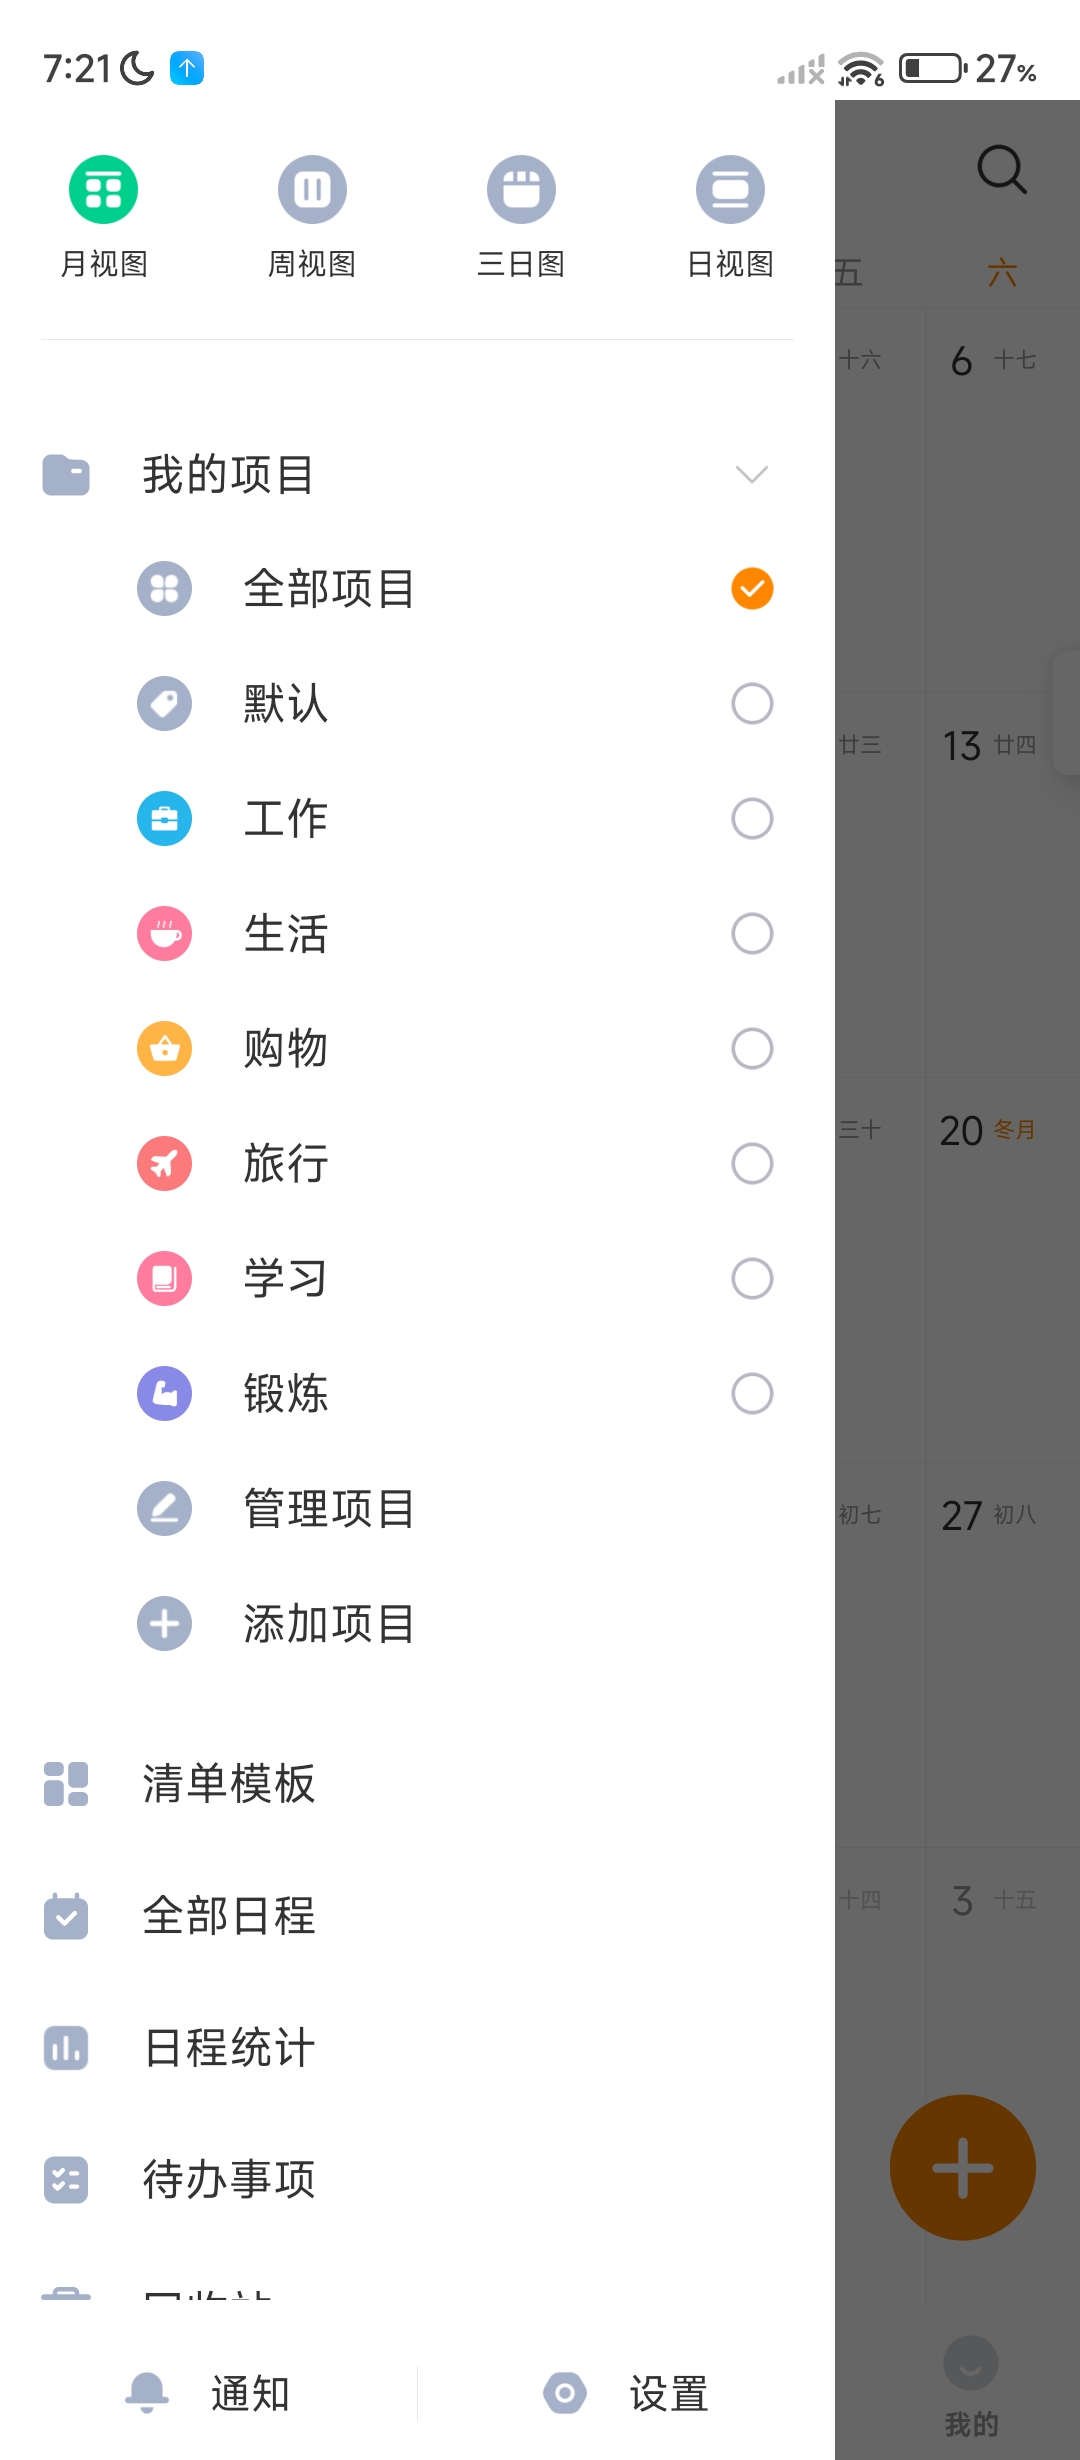1080x2460 pixels.
Task: Select the 工作 project radio button
Action: coord(752,819)
